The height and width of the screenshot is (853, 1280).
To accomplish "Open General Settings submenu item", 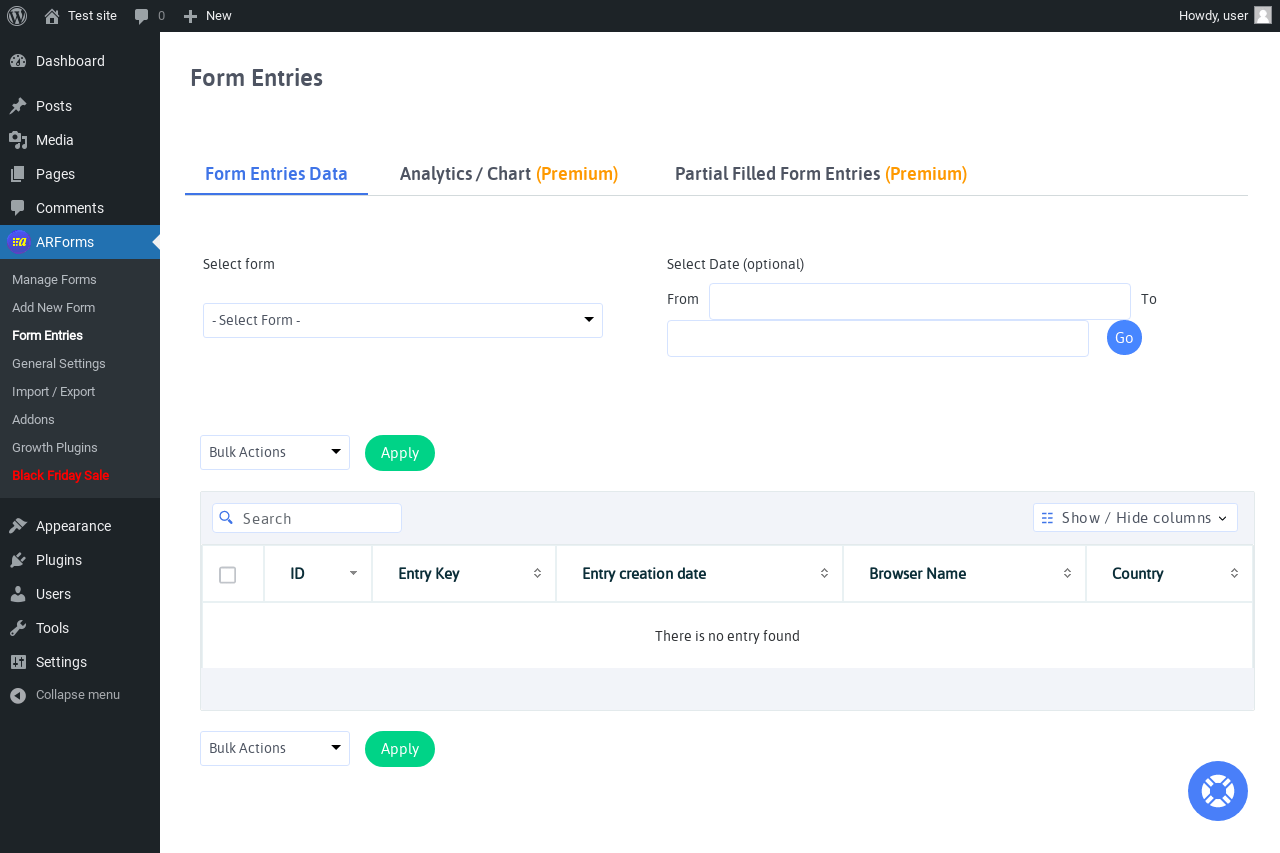I will (58, 364).
